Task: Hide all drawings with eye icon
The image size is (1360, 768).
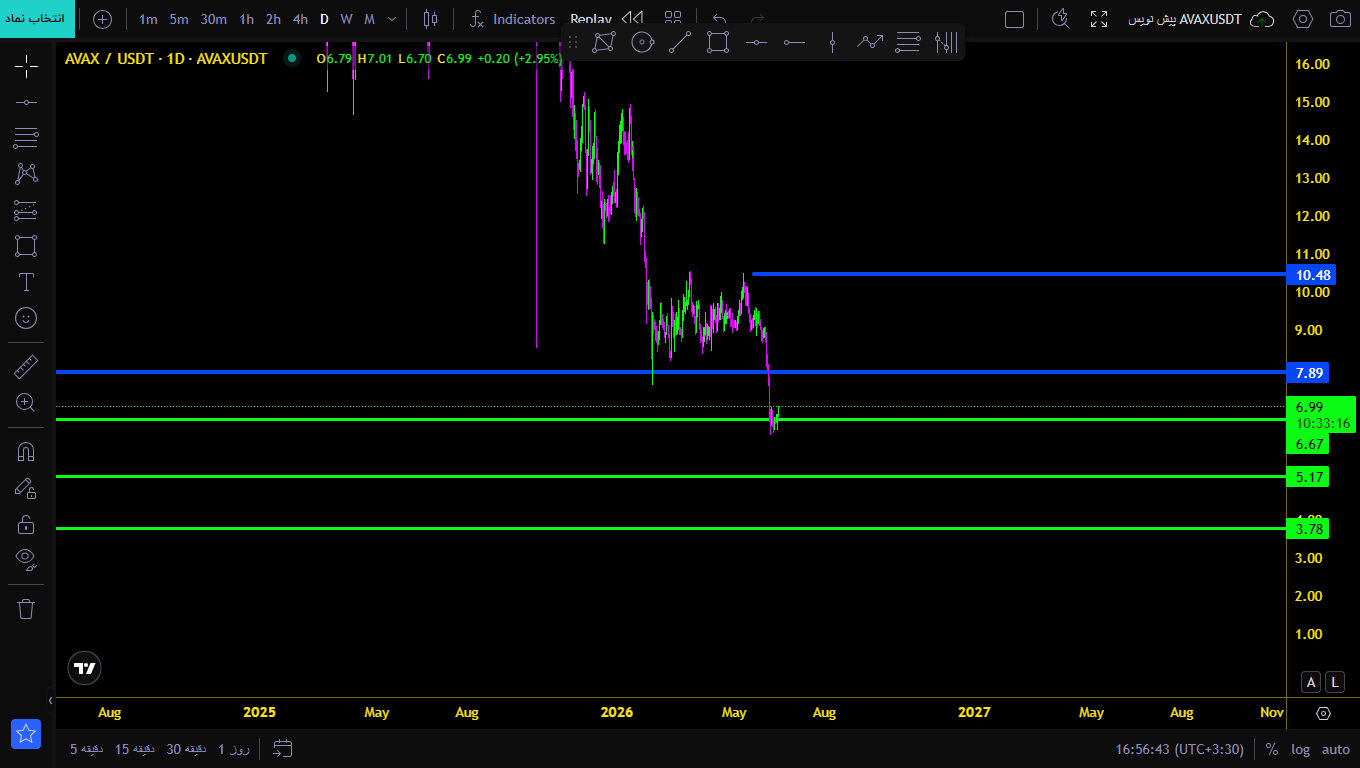Action: click(26, 558)
